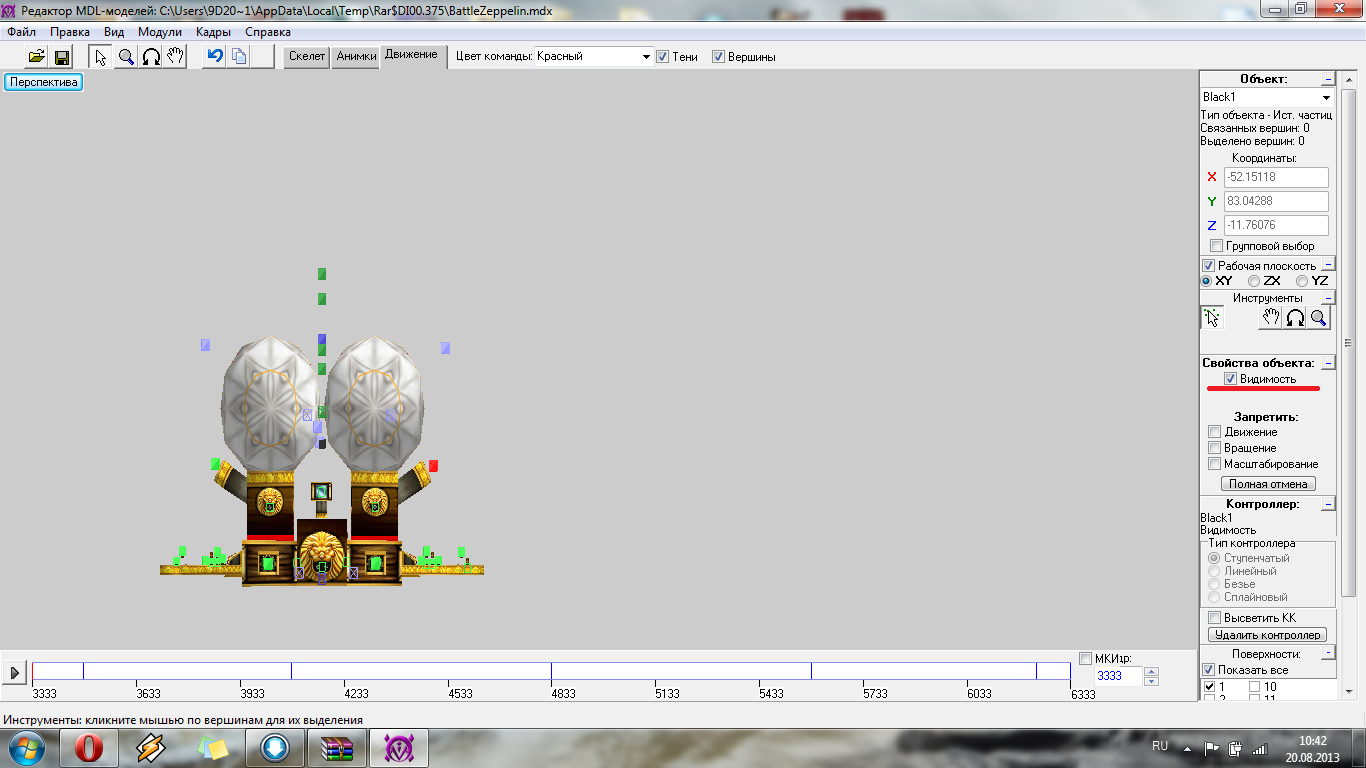Collapse the Контроллер section
The width and height of the screenshot is (1366, 768).
pyautogui.click(x=1328, y=504)
